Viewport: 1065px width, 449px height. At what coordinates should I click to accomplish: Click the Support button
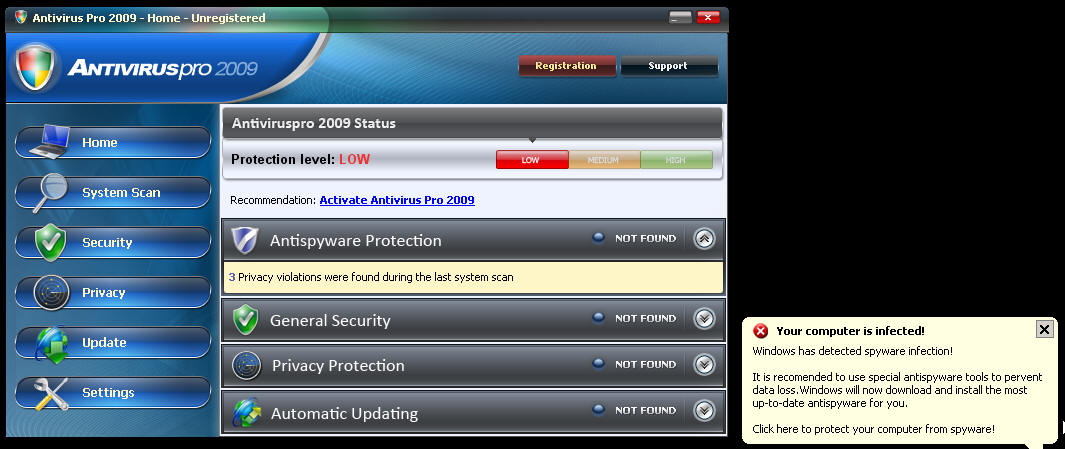[668, 66]
